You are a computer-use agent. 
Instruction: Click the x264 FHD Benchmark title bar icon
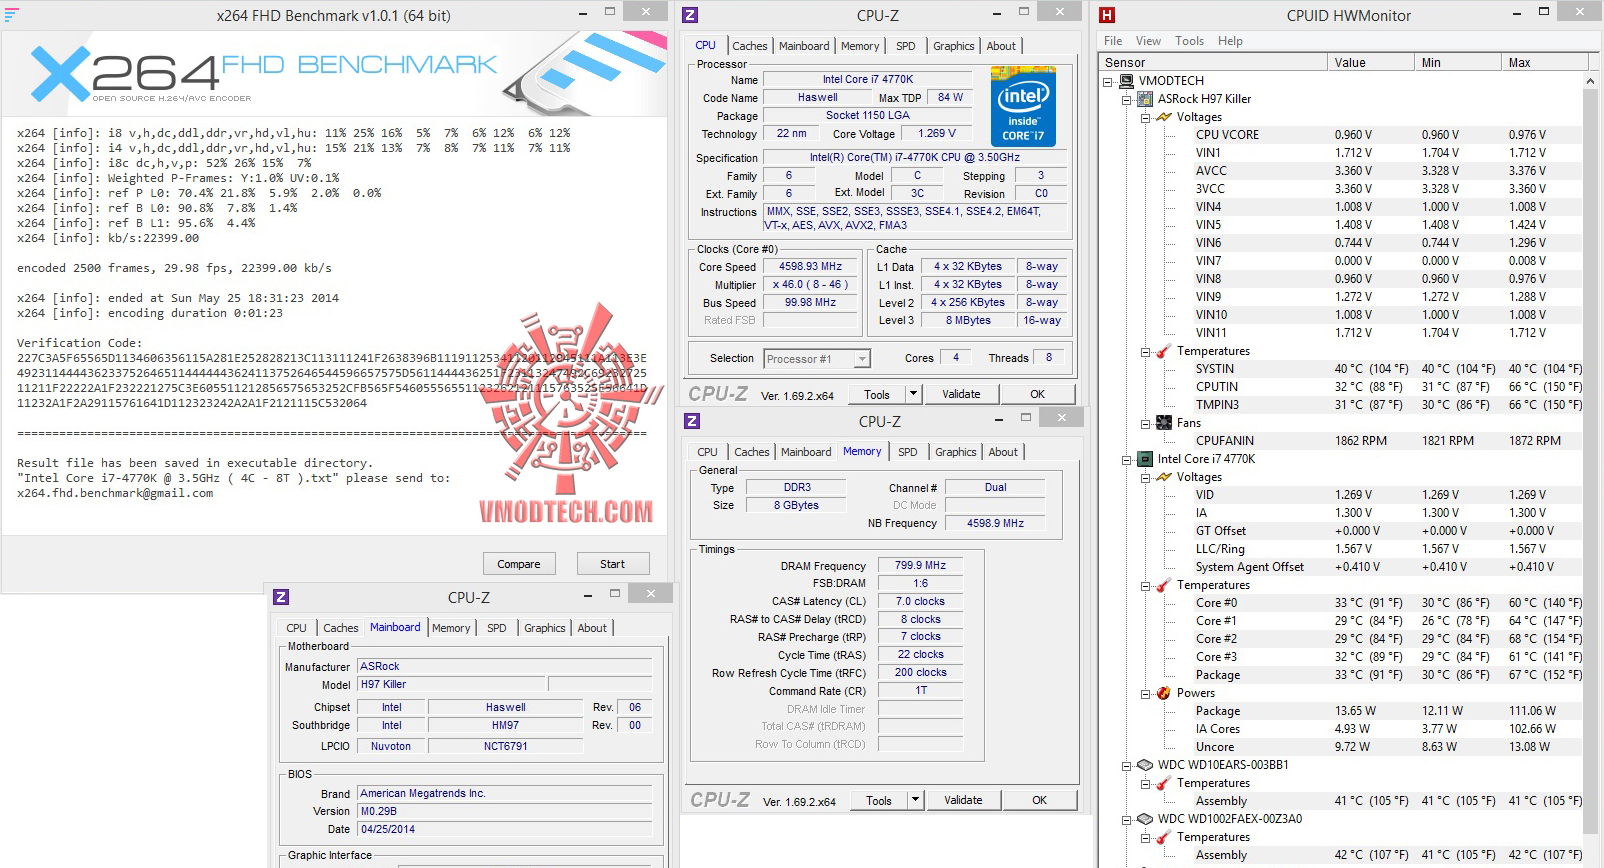(x=11, y=15)
